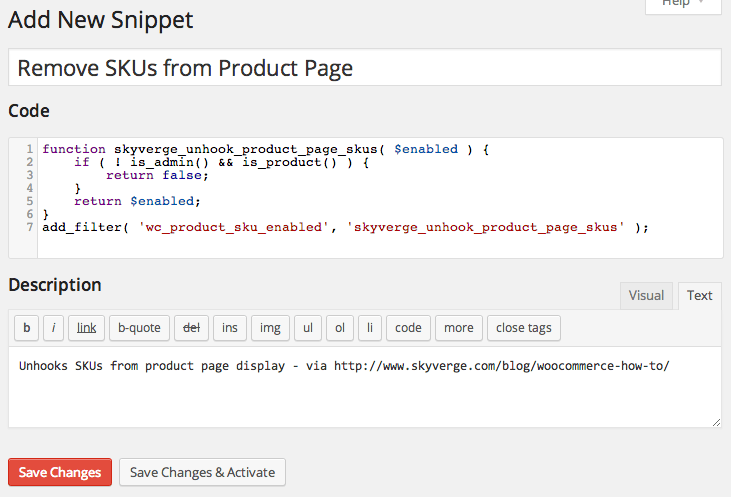Click the more tag button

[459, 328]
